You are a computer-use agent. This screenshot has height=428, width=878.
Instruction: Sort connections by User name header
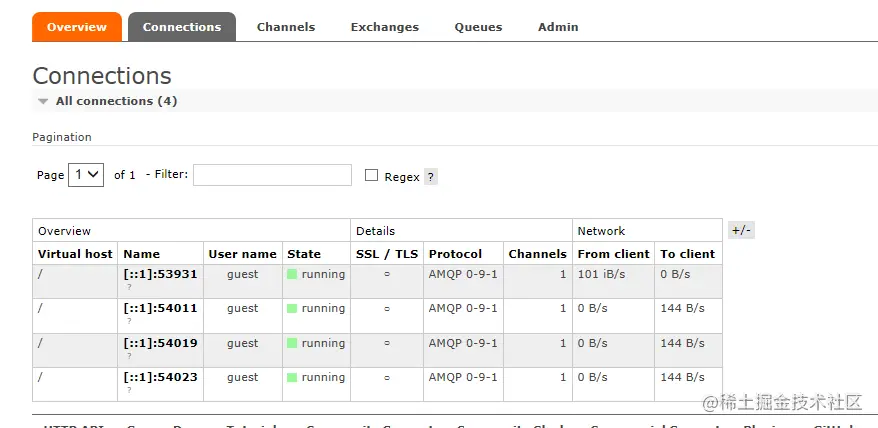(242, 254)
